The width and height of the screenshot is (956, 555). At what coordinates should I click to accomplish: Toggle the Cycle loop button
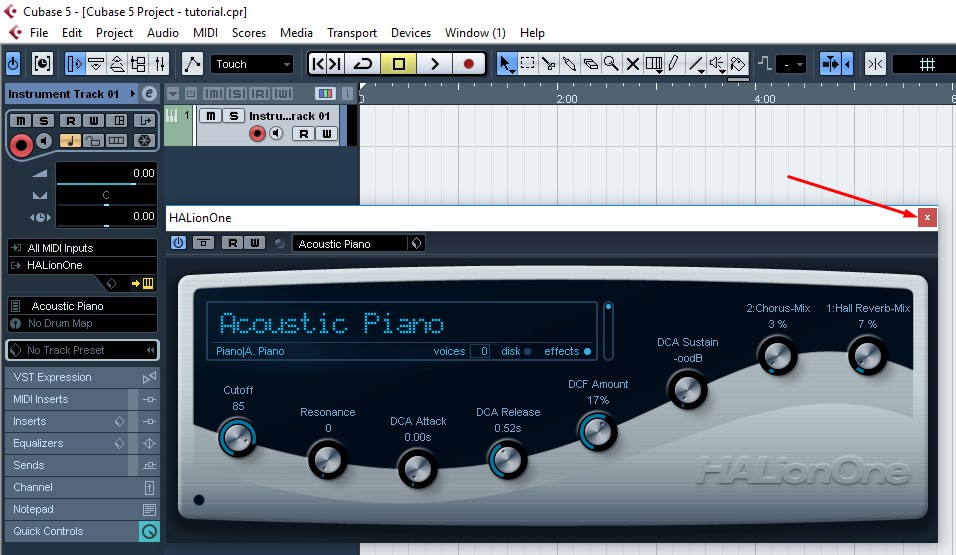363,63
